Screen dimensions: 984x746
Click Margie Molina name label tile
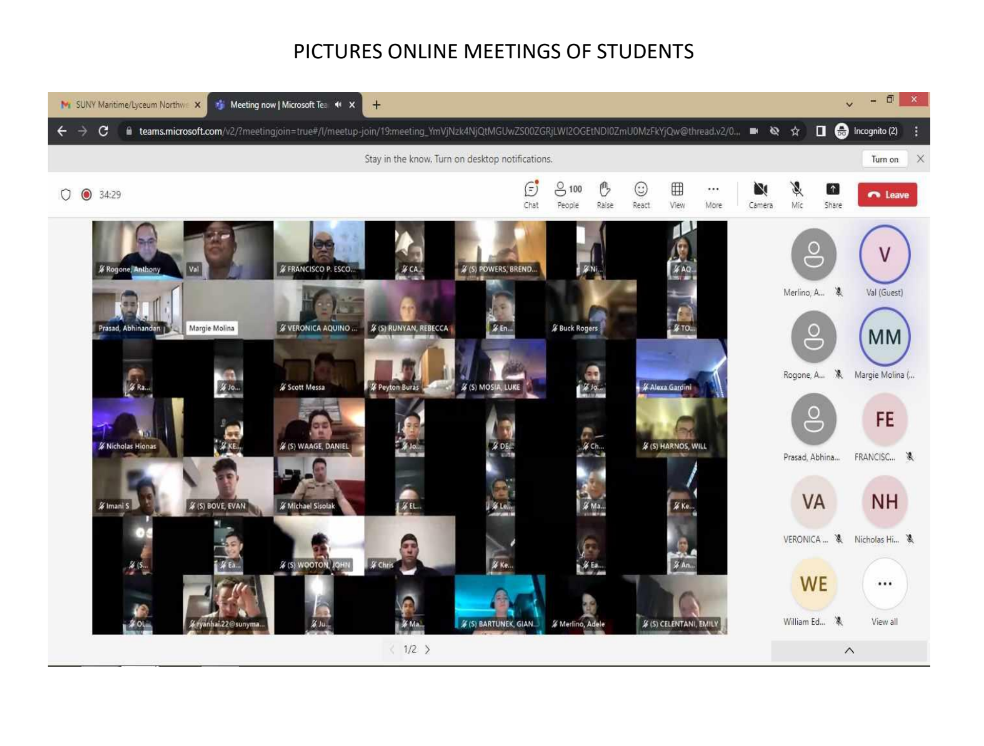coord(211,328)
